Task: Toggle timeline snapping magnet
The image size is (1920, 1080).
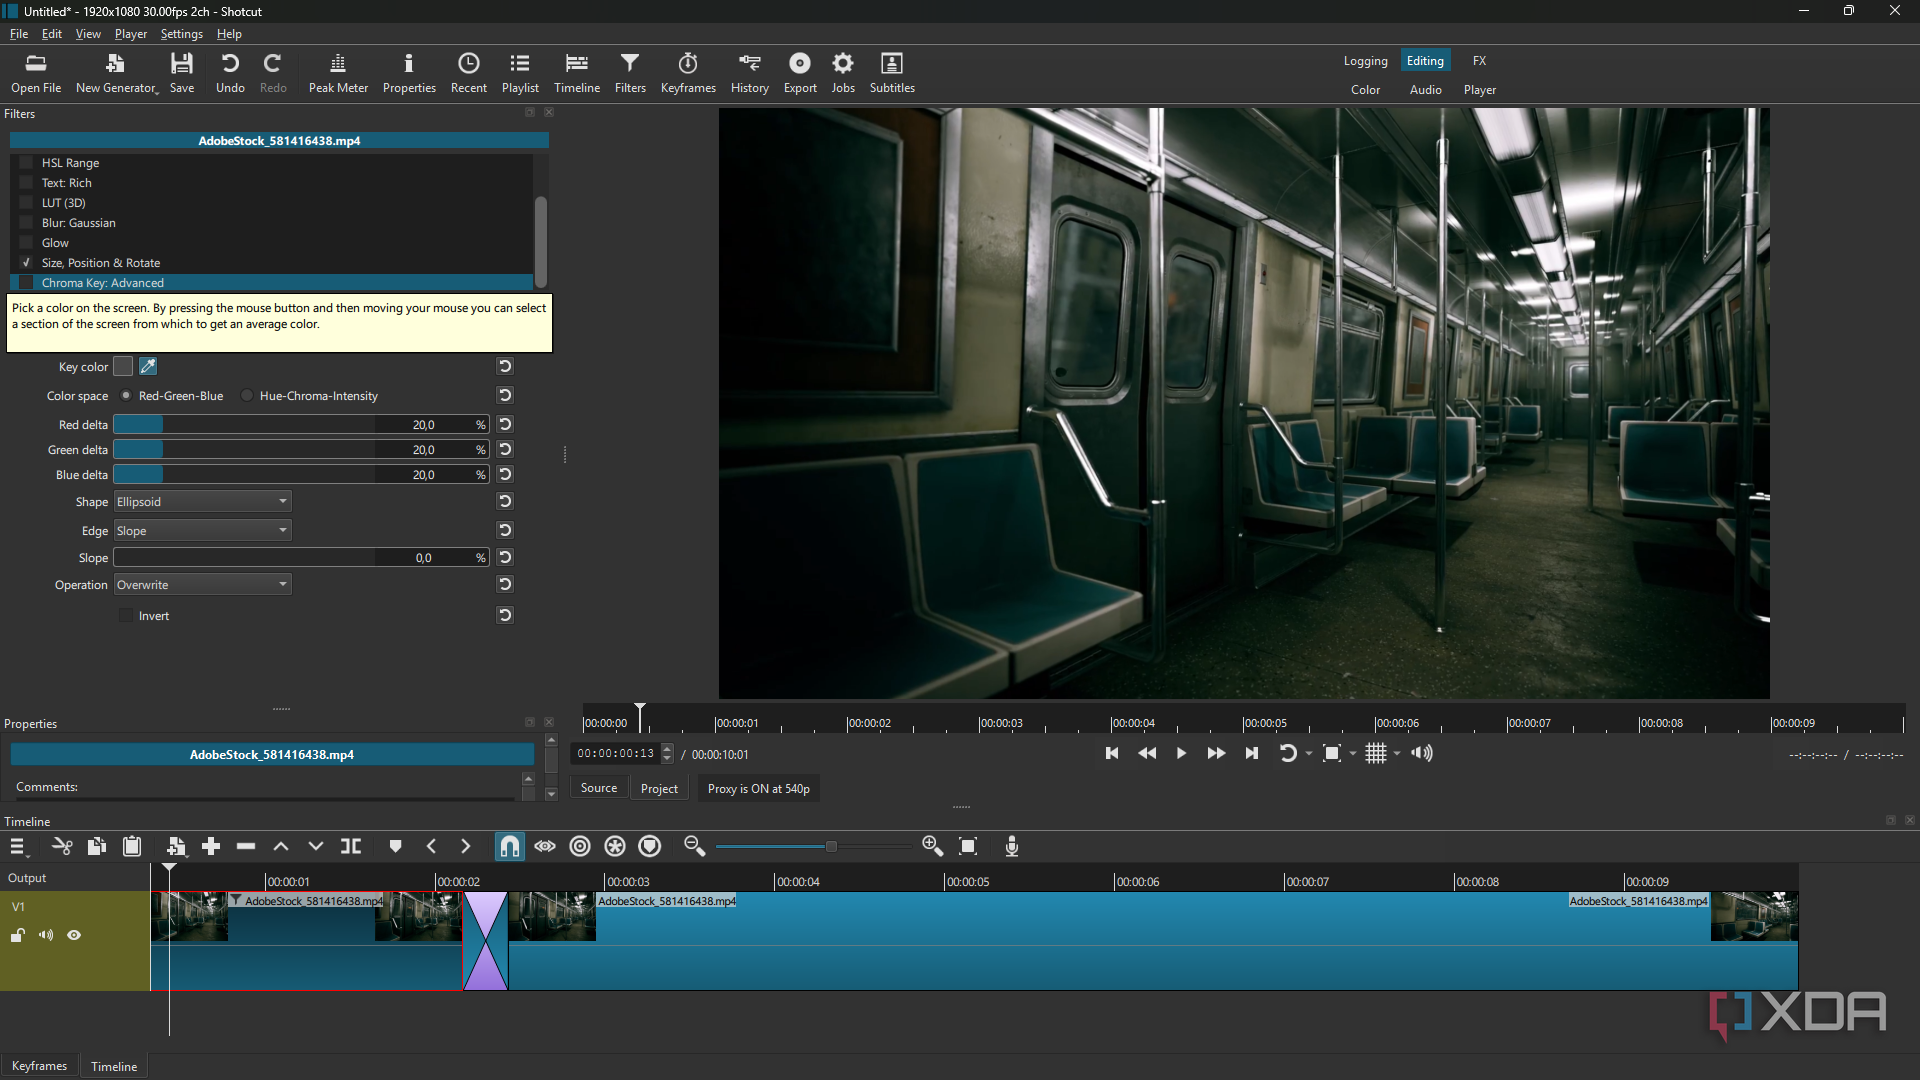Action: (510, 847)
